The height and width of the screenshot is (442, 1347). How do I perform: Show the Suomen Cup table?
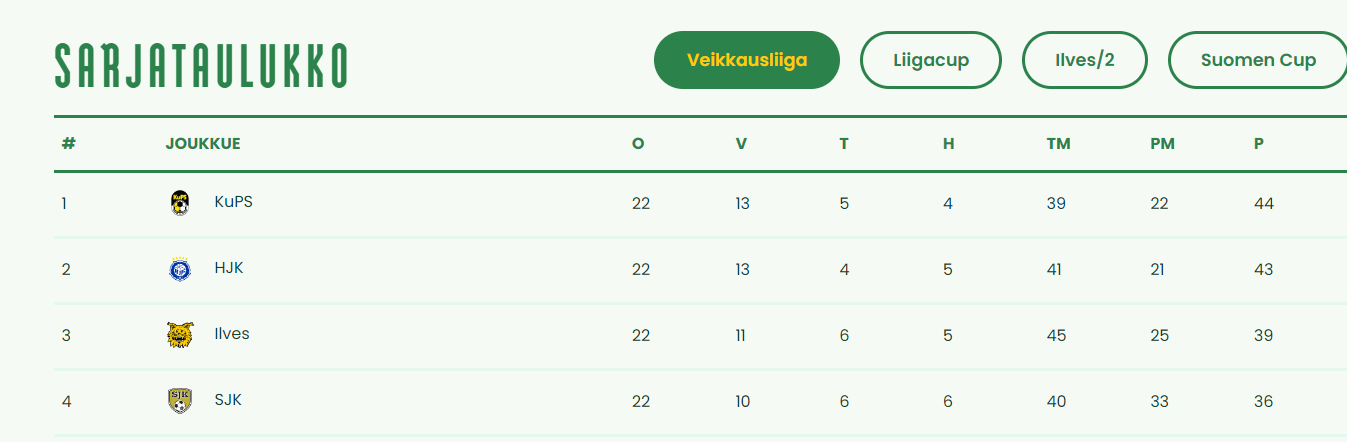(1258, 60)
